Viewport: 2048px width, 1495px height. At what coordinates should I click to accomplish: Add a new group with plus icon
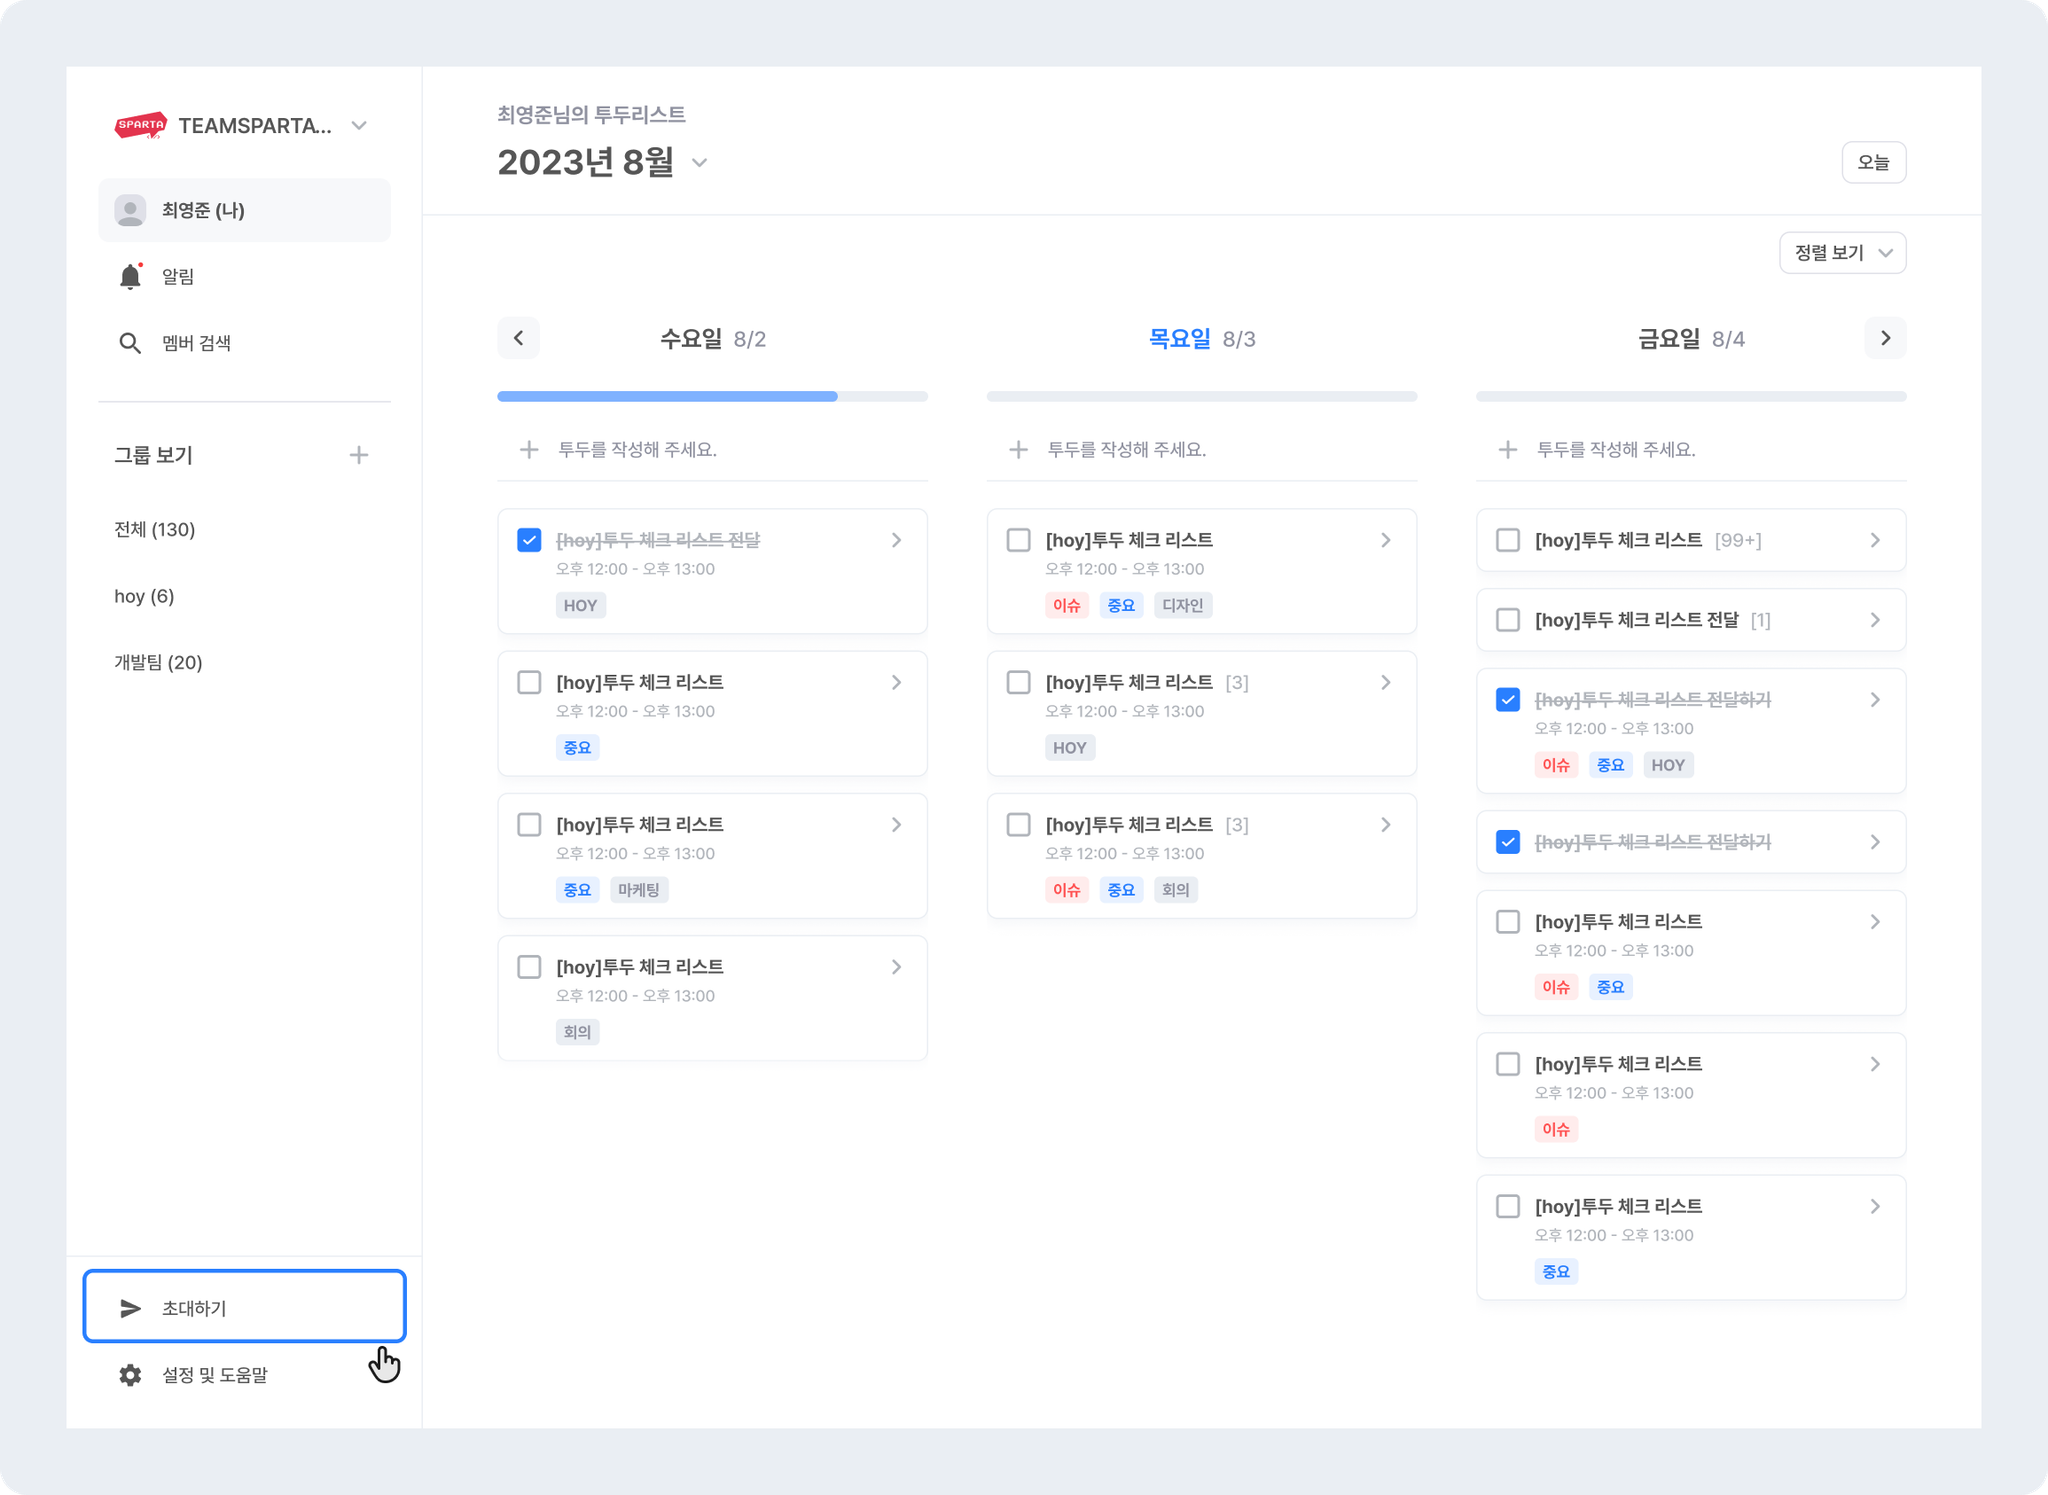coord(359,455)
